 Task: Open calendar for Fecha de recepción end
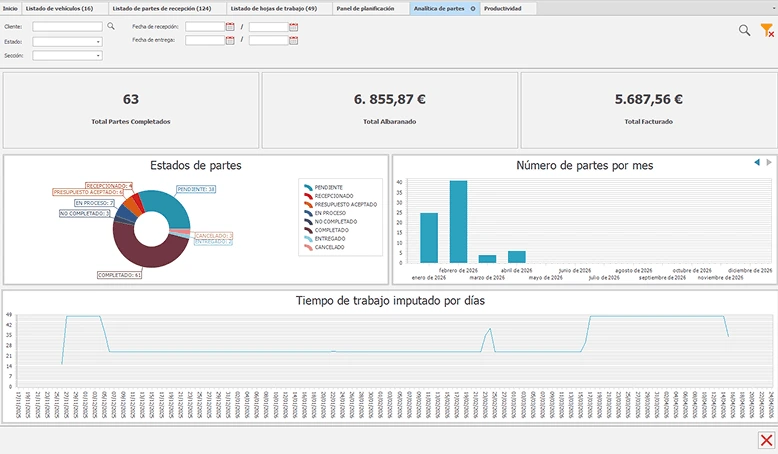pos(293,27)
